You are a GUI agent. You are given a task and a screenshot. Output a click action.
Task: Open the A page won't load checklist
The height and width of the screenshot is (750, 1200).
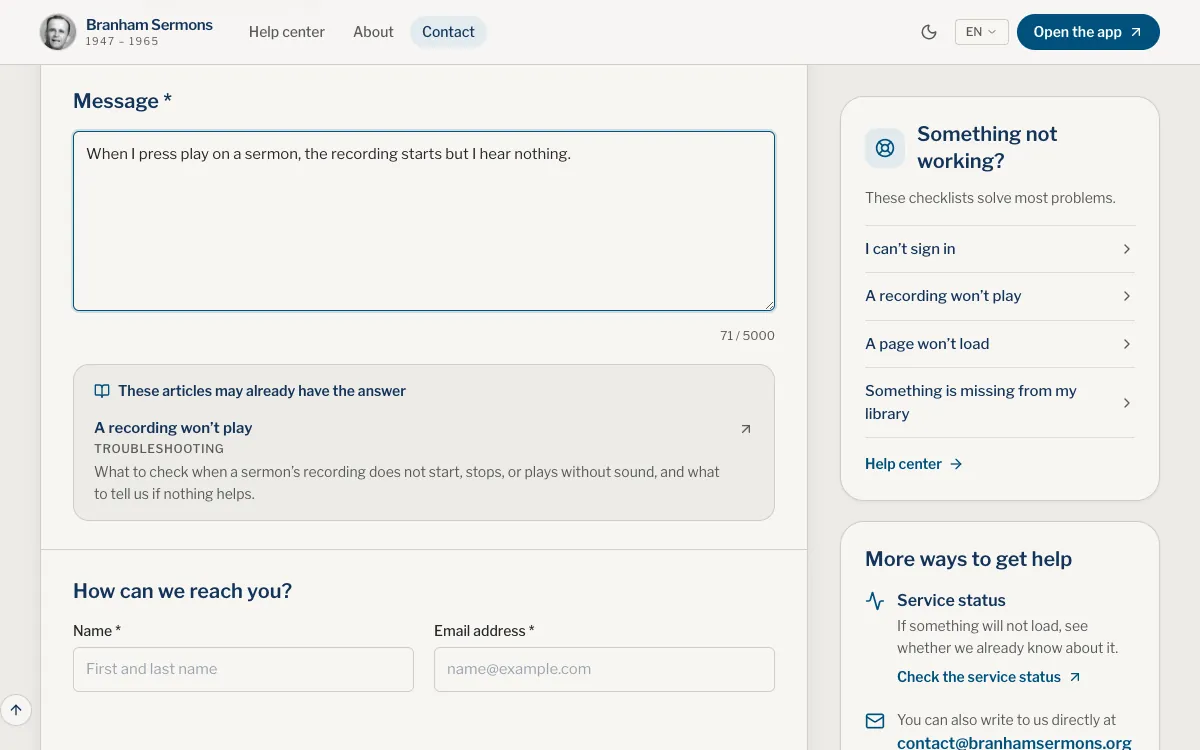1000,344
